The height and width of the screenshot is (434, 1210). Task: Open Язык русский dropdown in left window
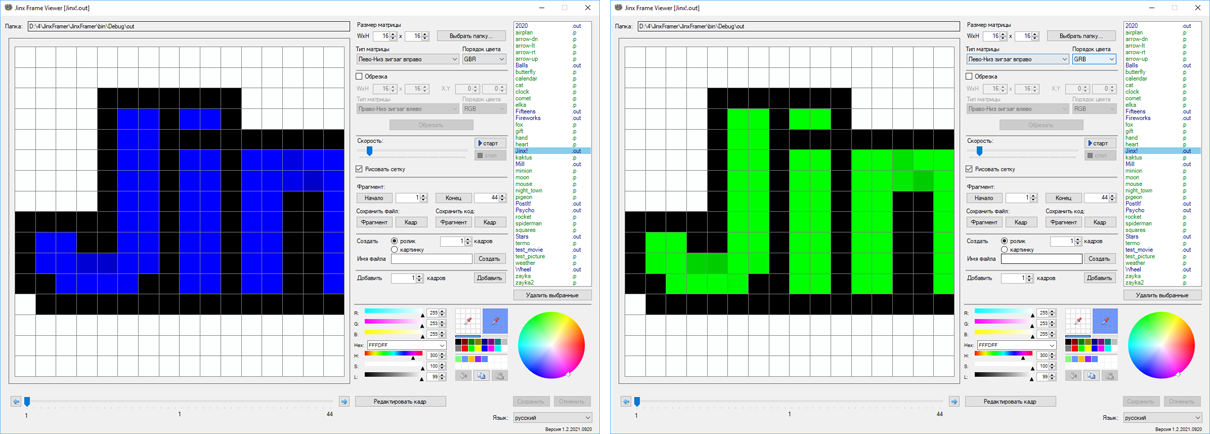tap(553, 418)
